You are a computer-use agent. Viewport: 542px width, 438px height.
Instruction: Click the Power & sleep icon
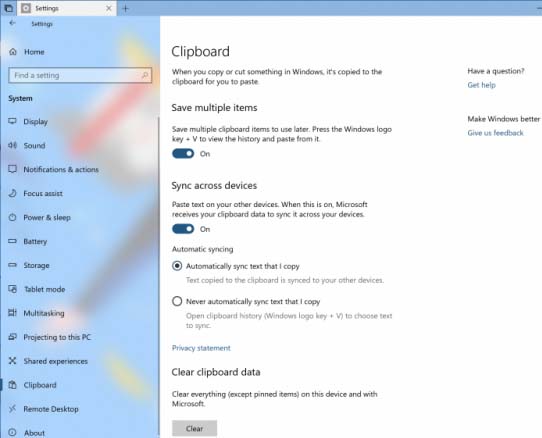pos(12,217)
